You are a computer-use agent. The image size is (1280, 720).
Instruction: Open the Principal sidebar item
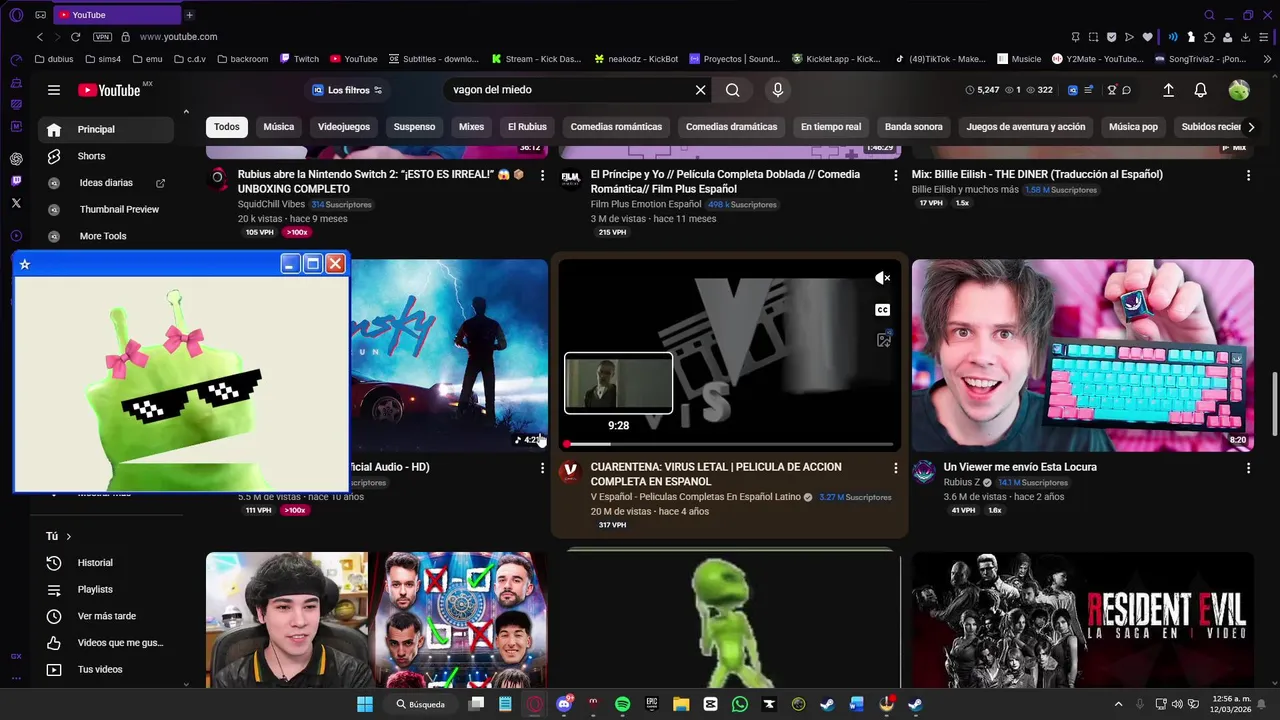click(x=106, y=129)
